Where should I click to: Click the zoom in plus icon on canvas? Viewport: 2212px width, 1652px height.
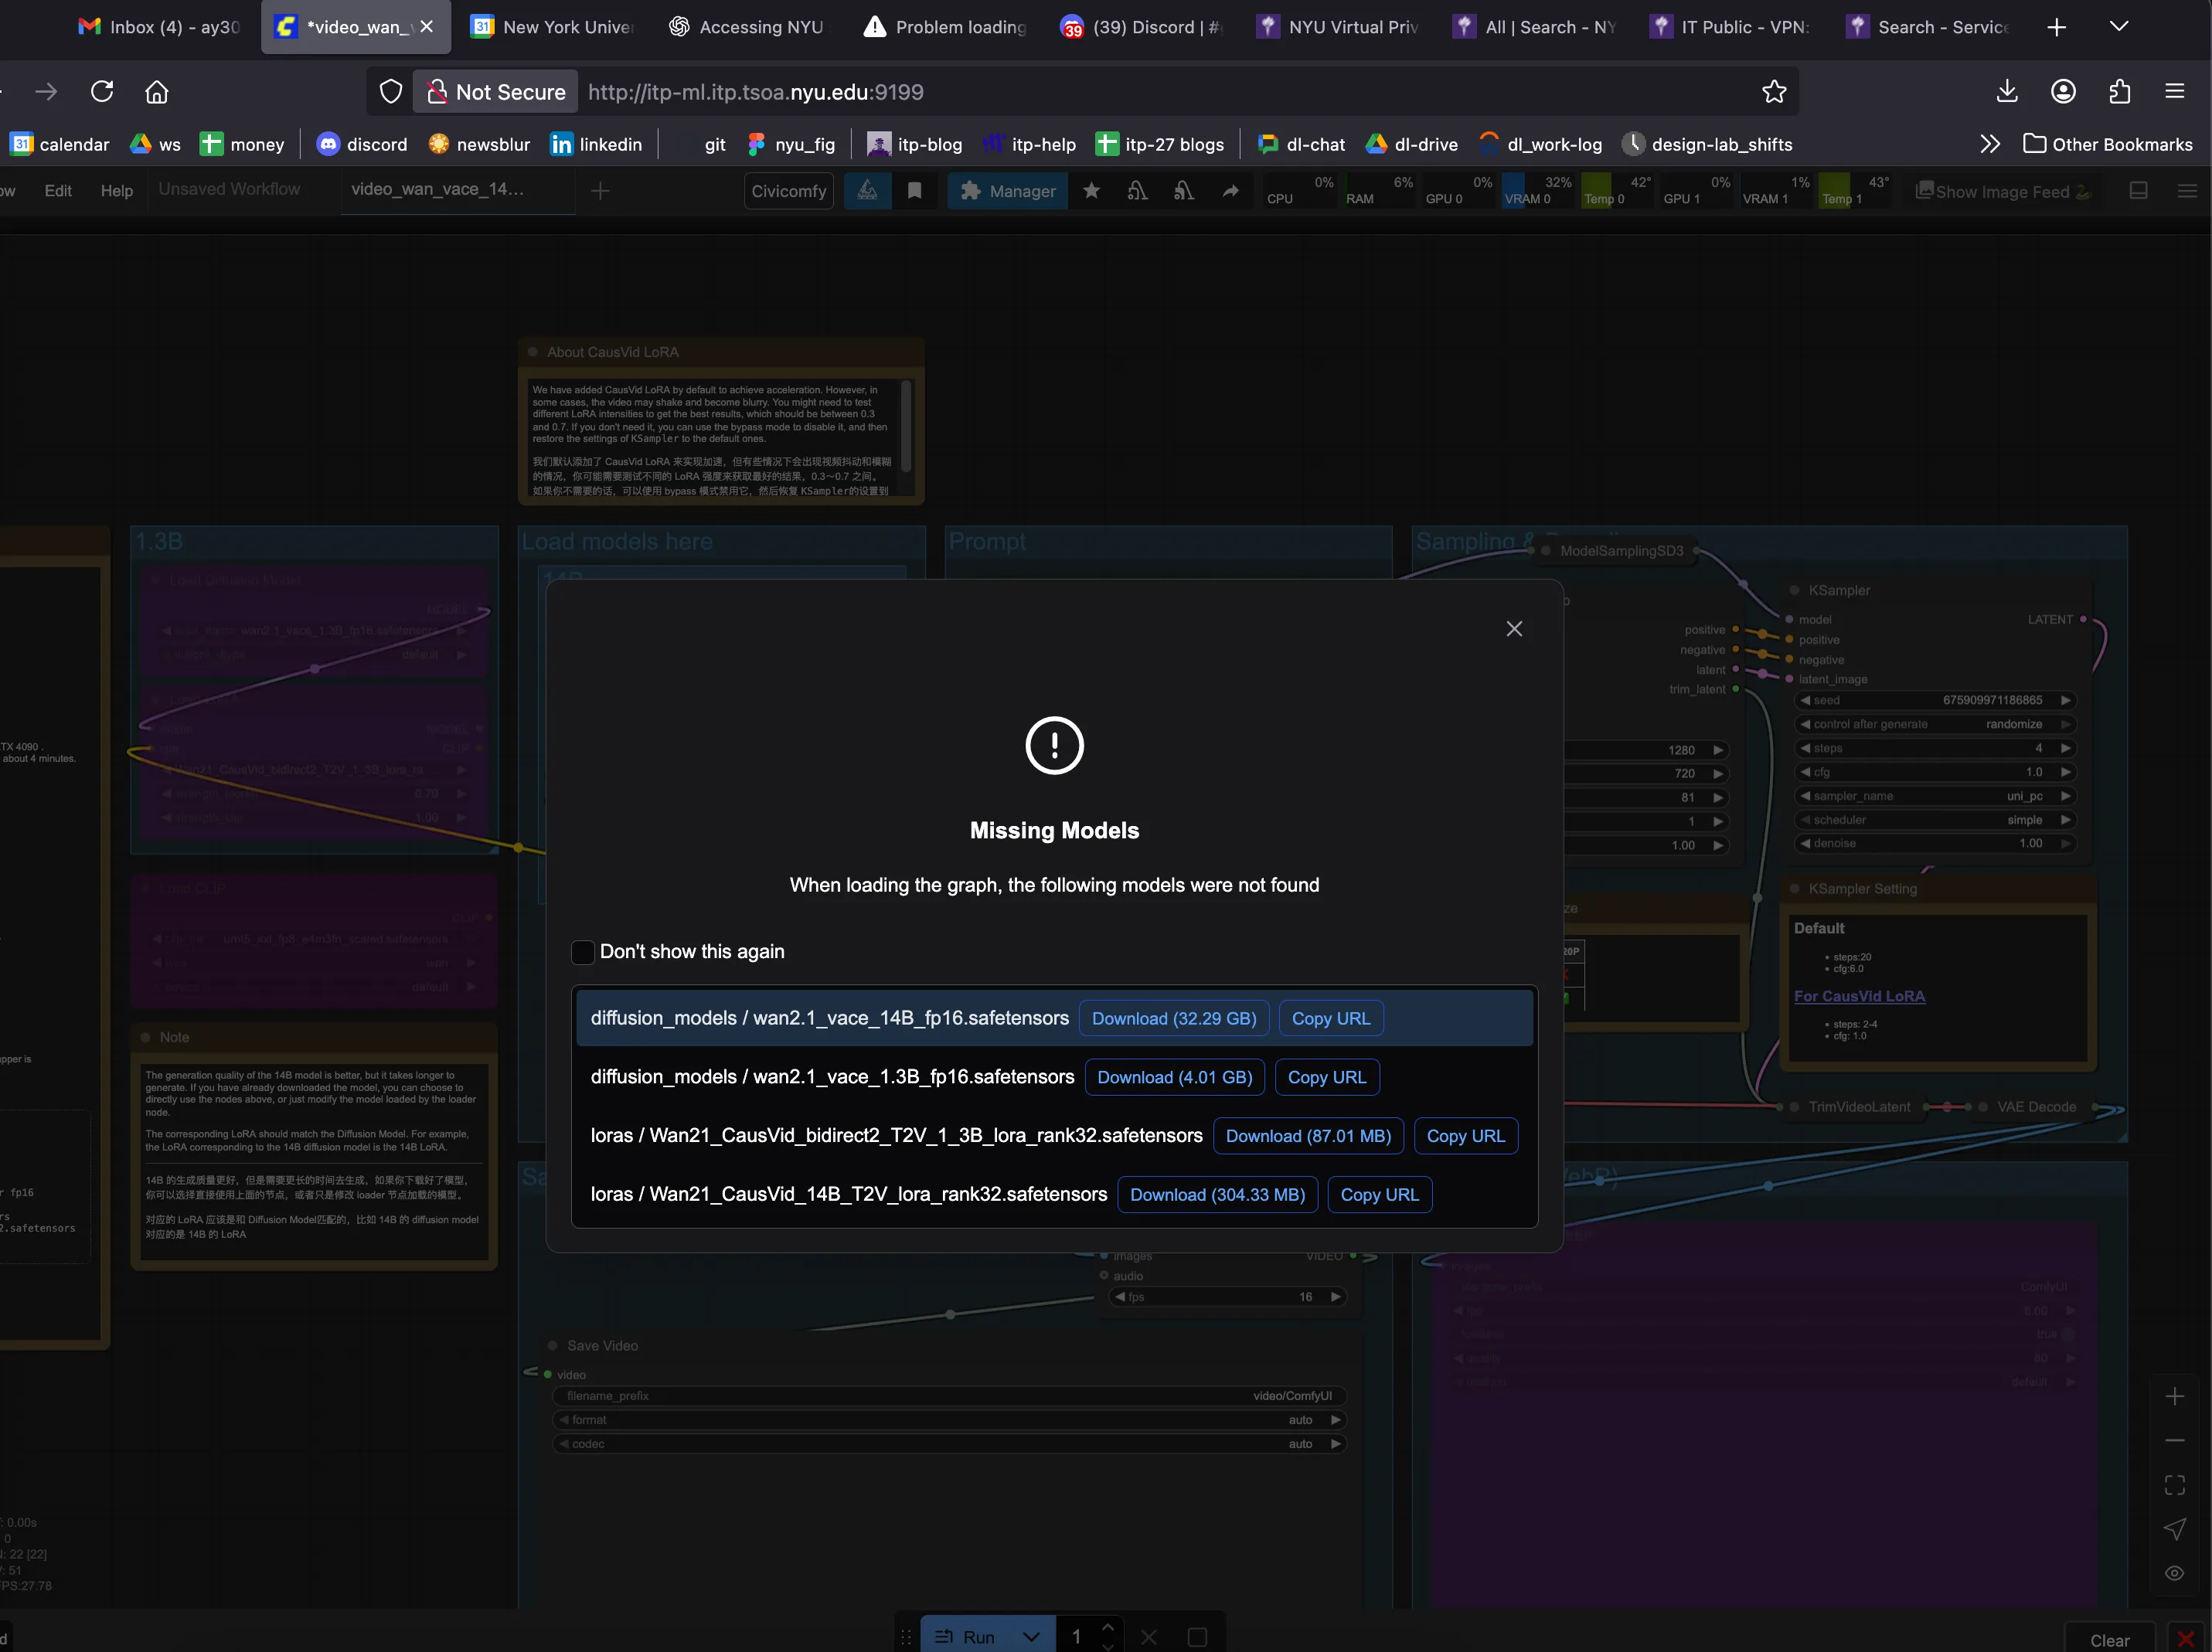[x=2174, y=1397]
